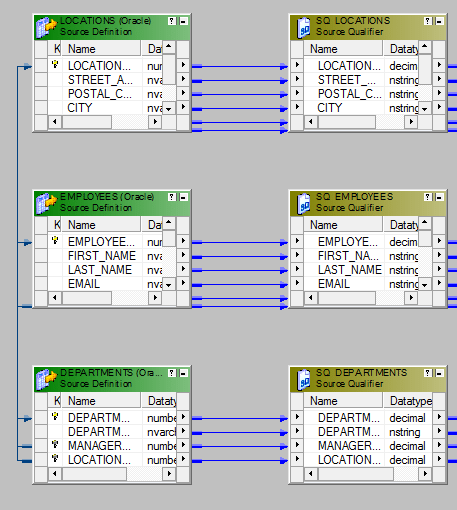Click the MANAGER... foreign key icon in DEPARTMENTS
This screenshot has height=510, width=457.
55,444
